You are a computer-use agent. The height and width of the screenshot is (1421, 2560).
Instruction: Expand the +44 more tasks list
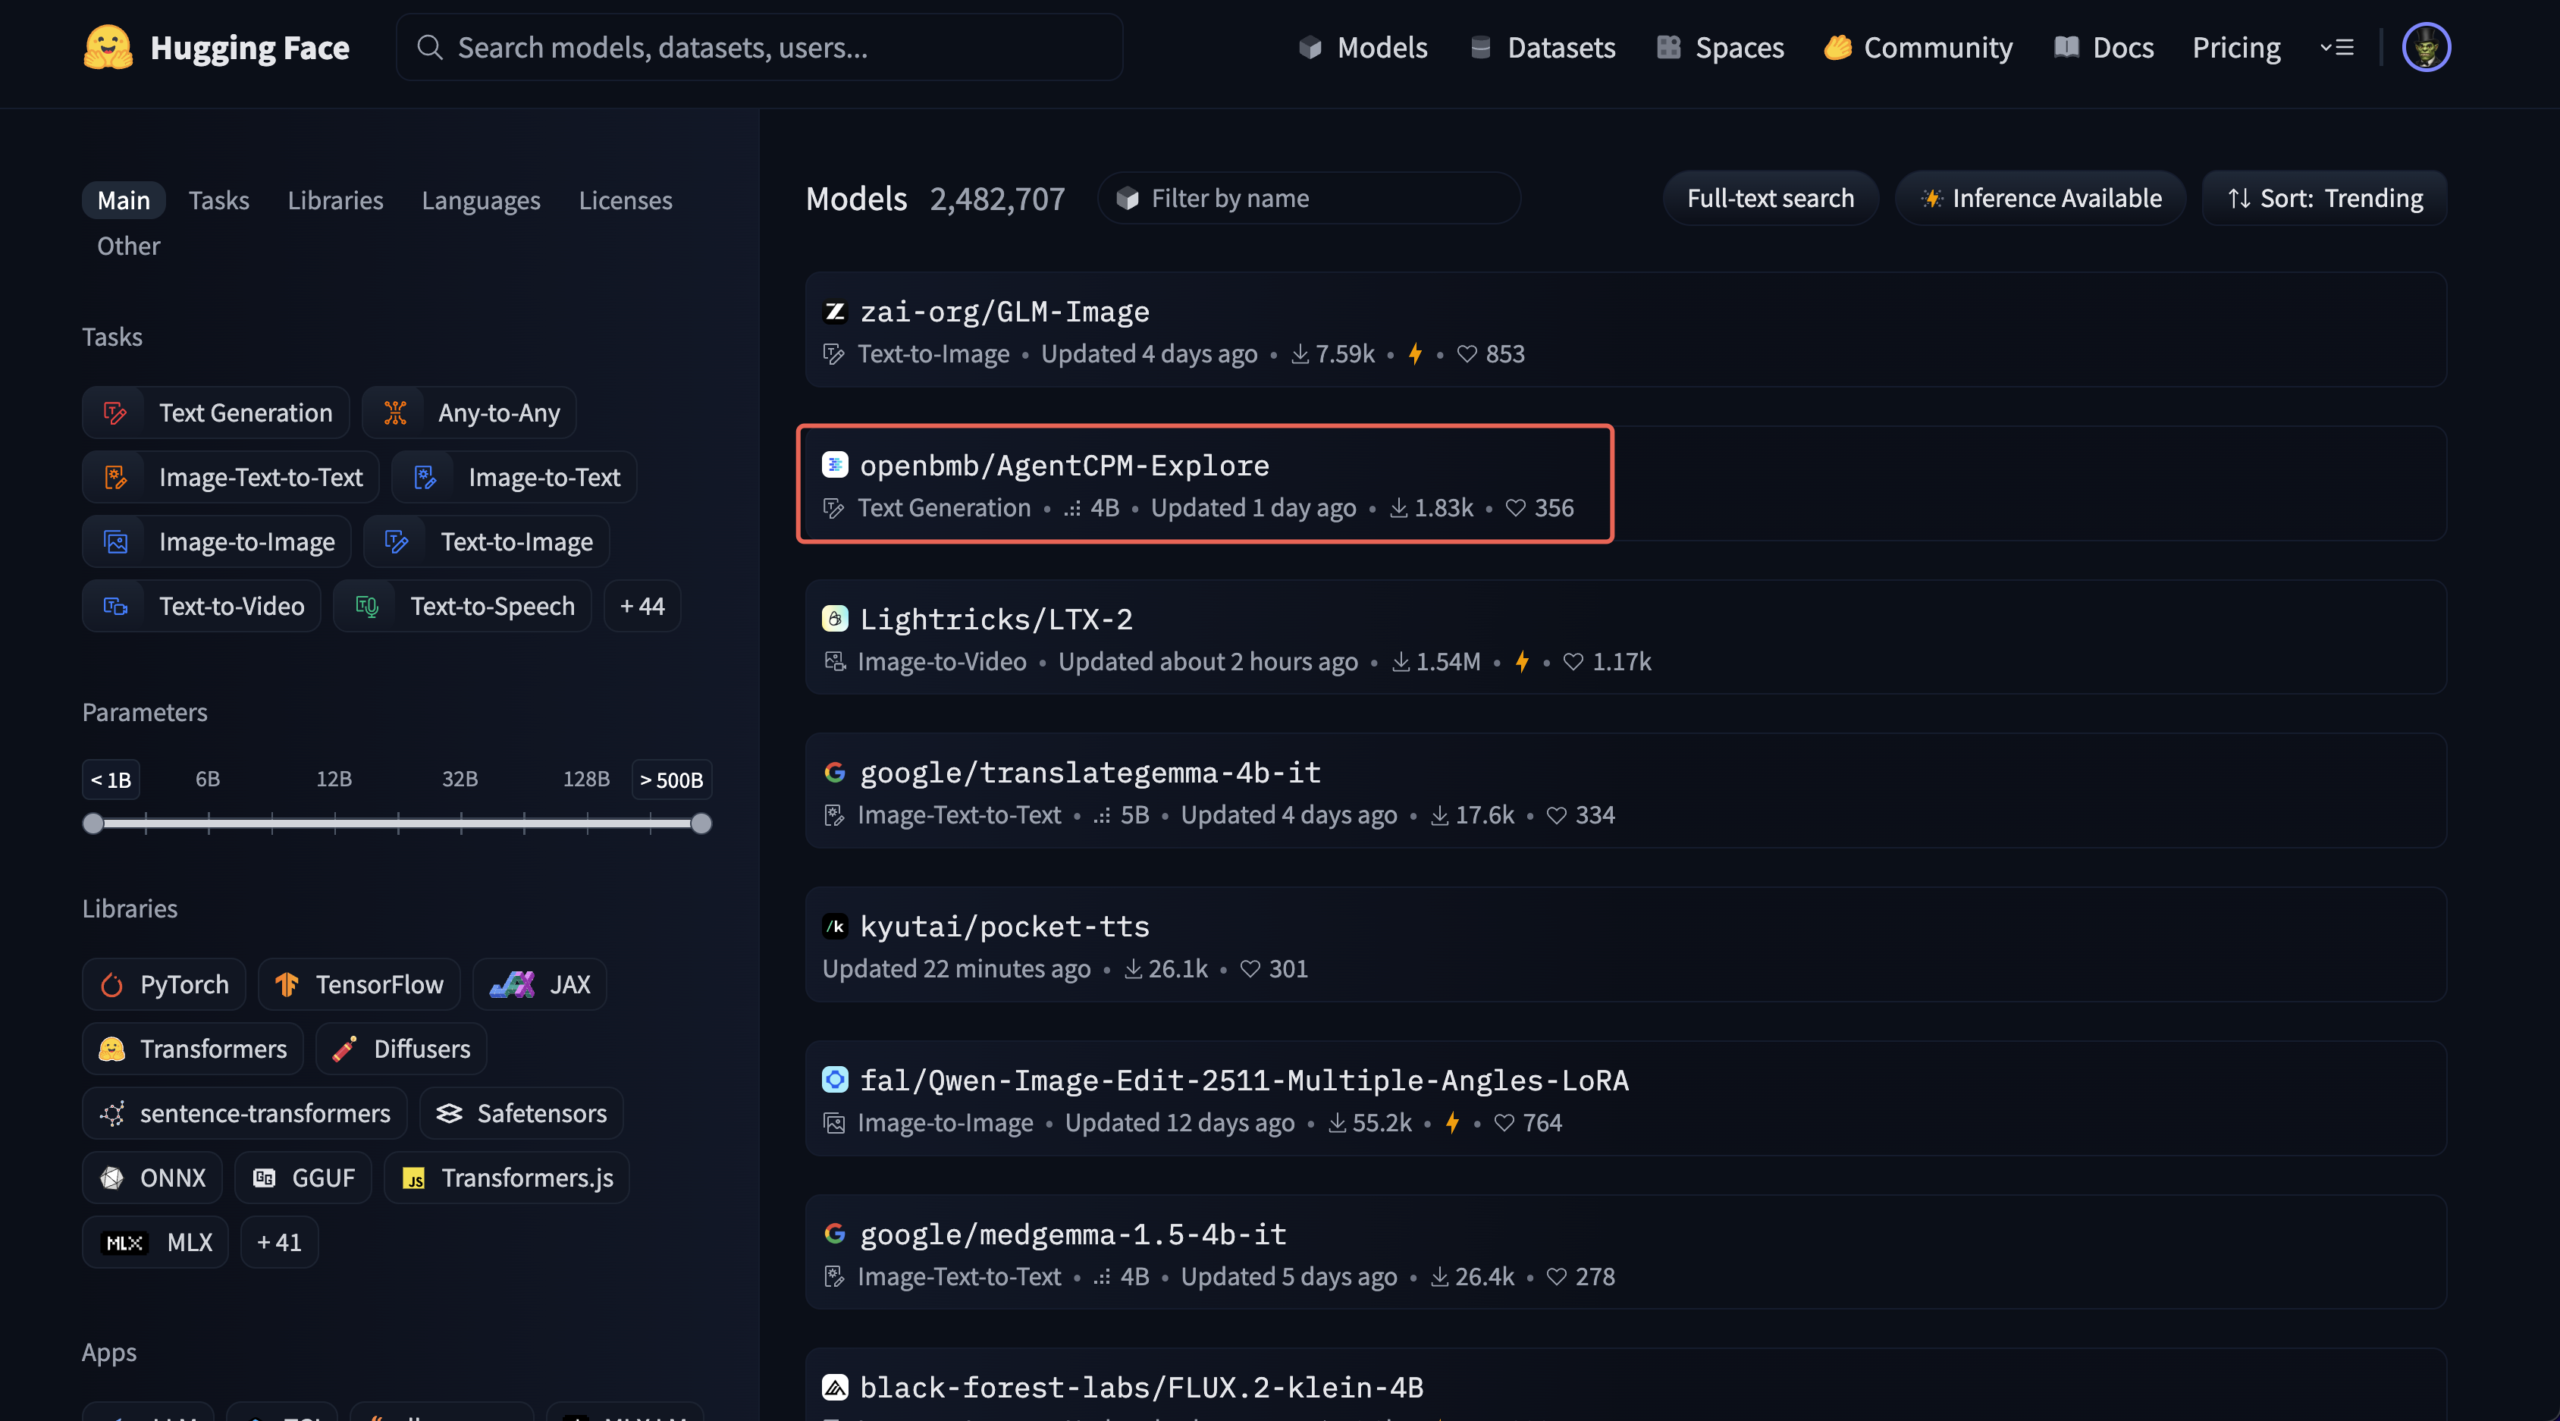(642, 606)
